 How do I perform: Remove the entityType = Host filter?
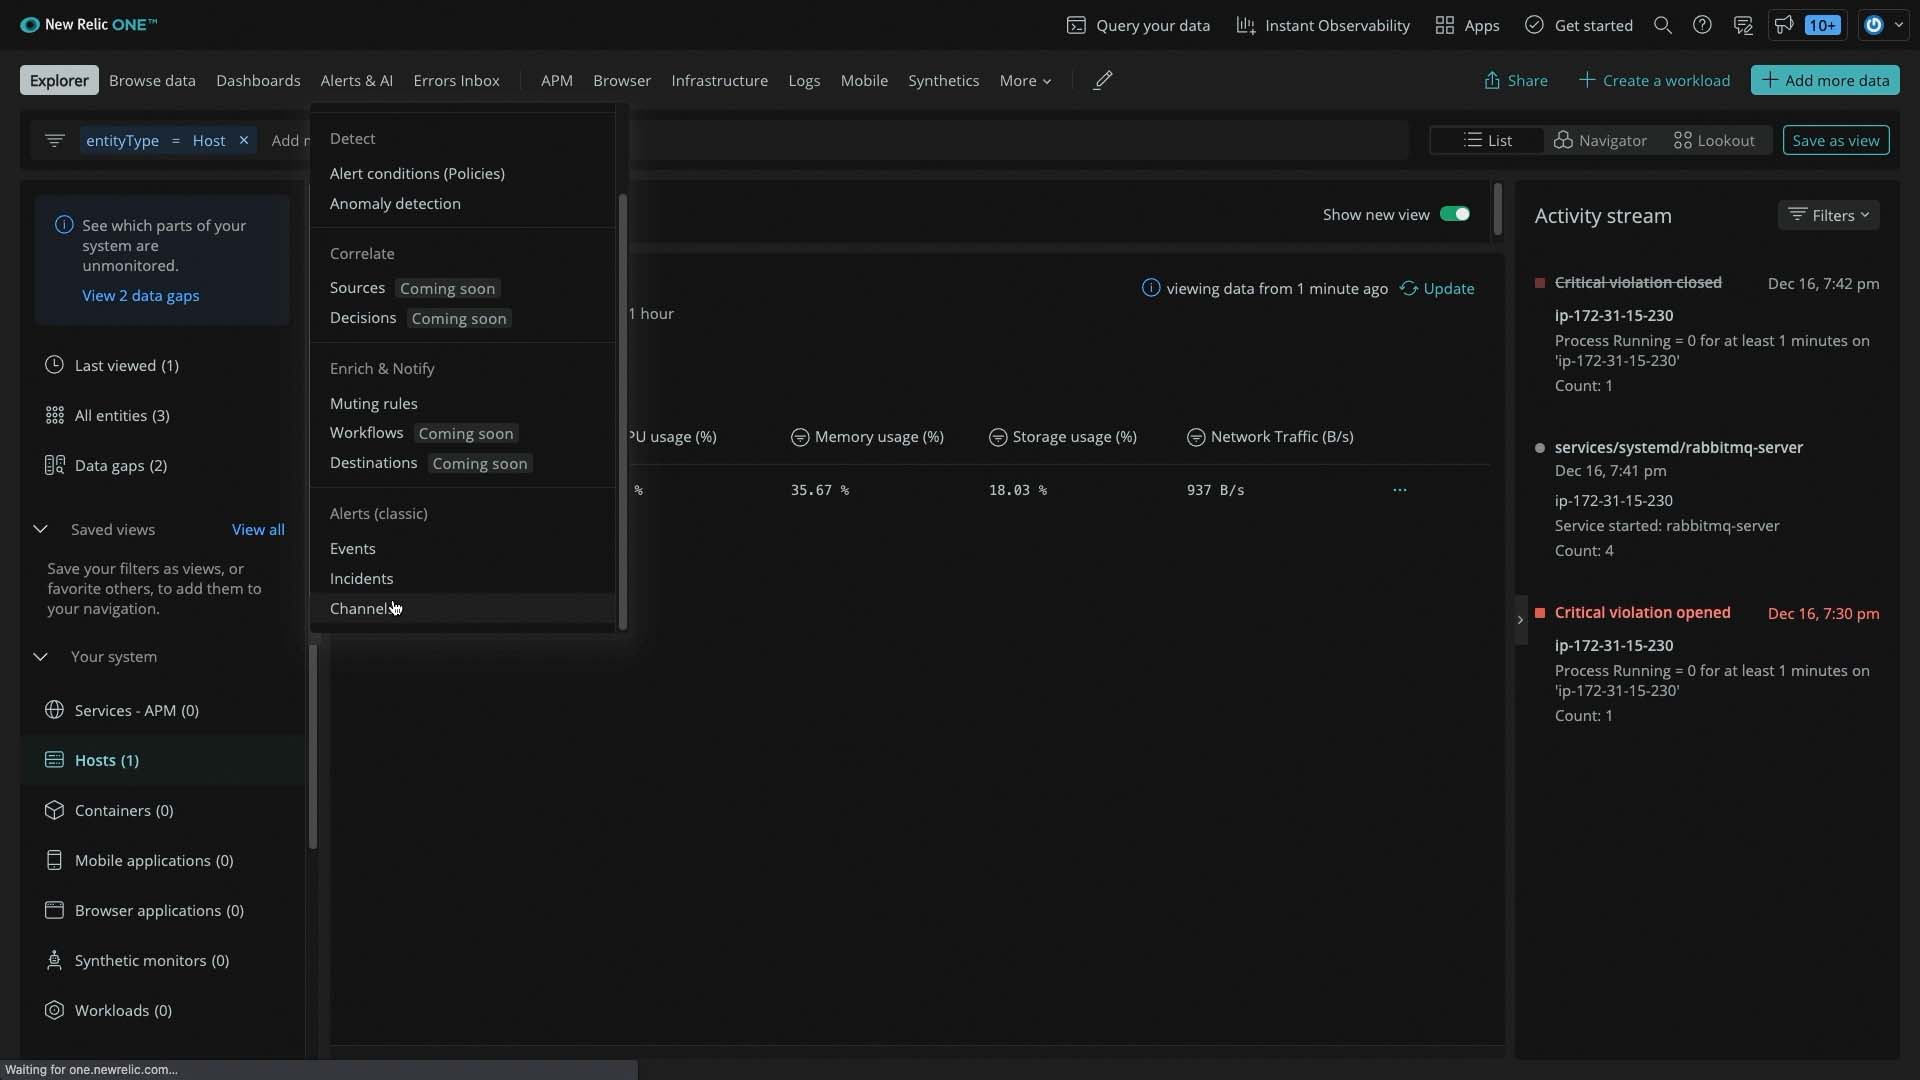point(243,140)
